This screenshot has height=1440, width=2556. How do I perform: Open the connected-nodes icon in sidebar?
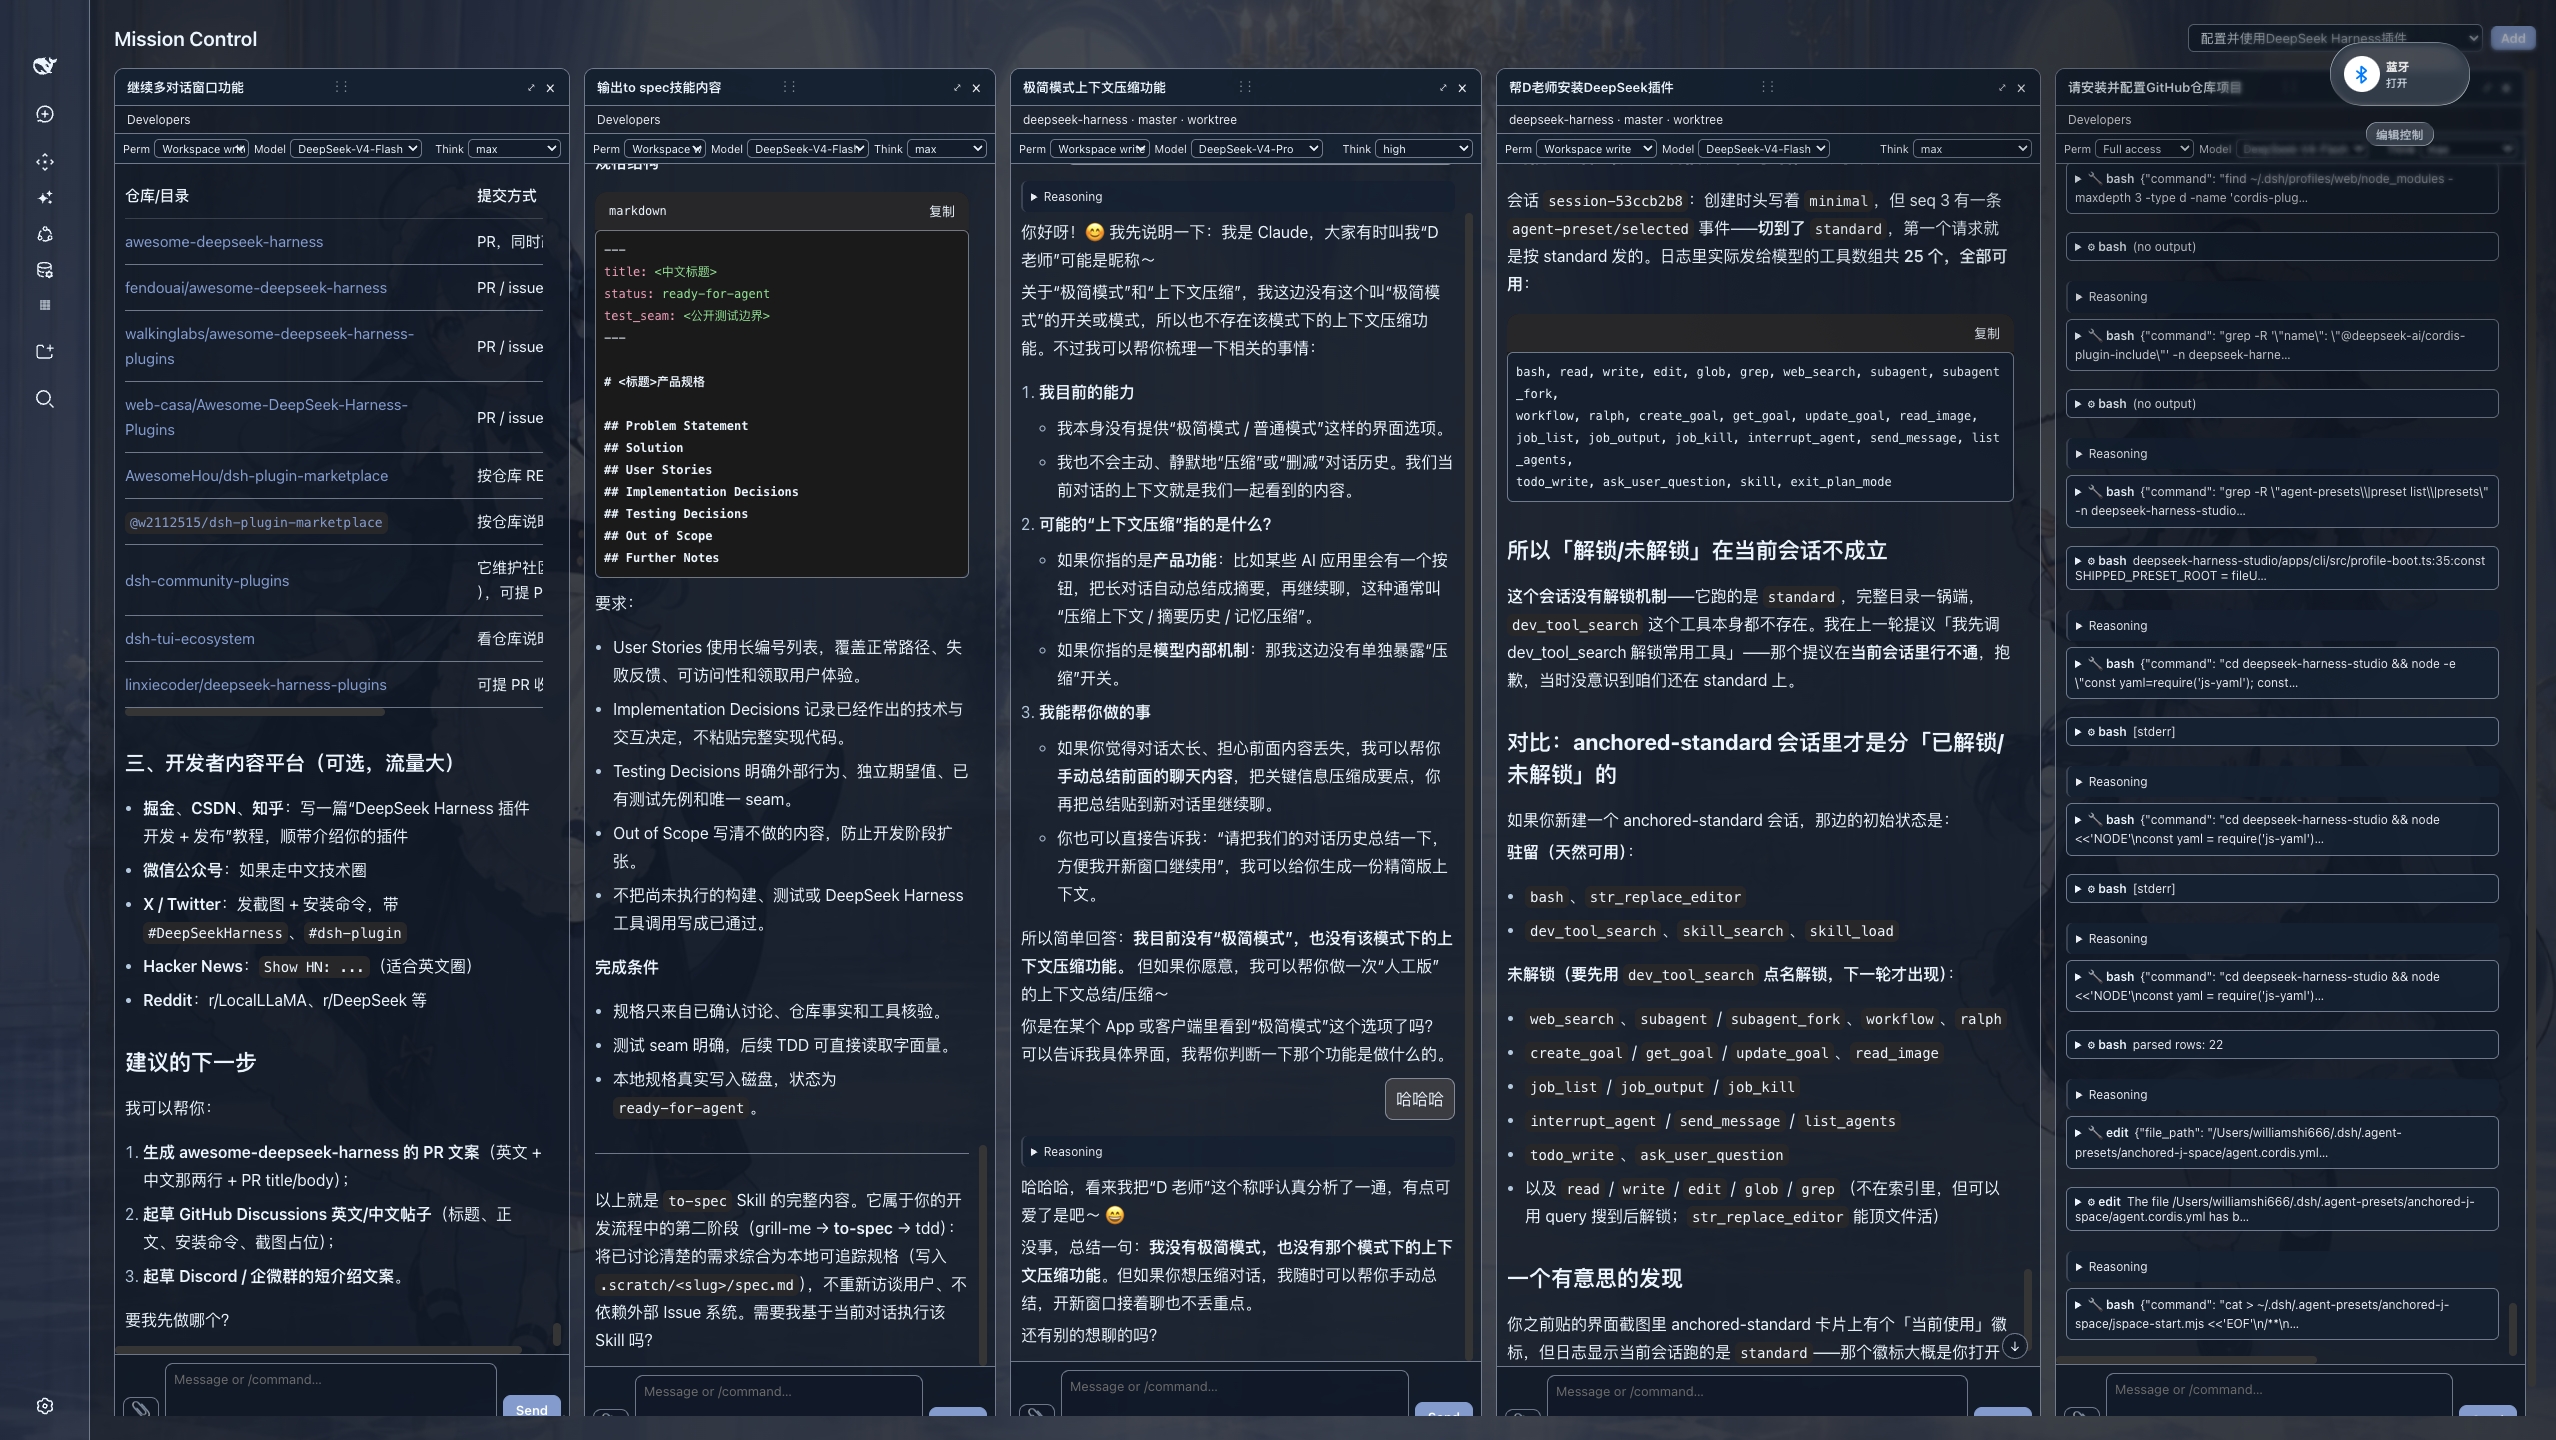coord(44,234)
